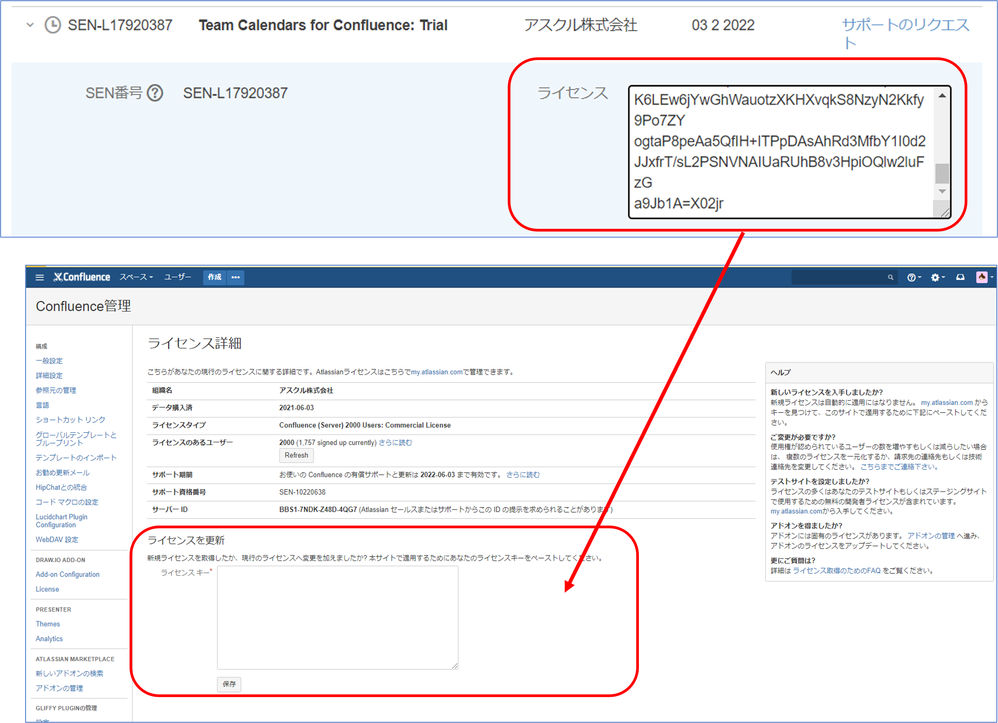Screen dimensions: 998x723
Task: Open アドオンの管理 in the sidebar
Action: click(x=59, y=688)
